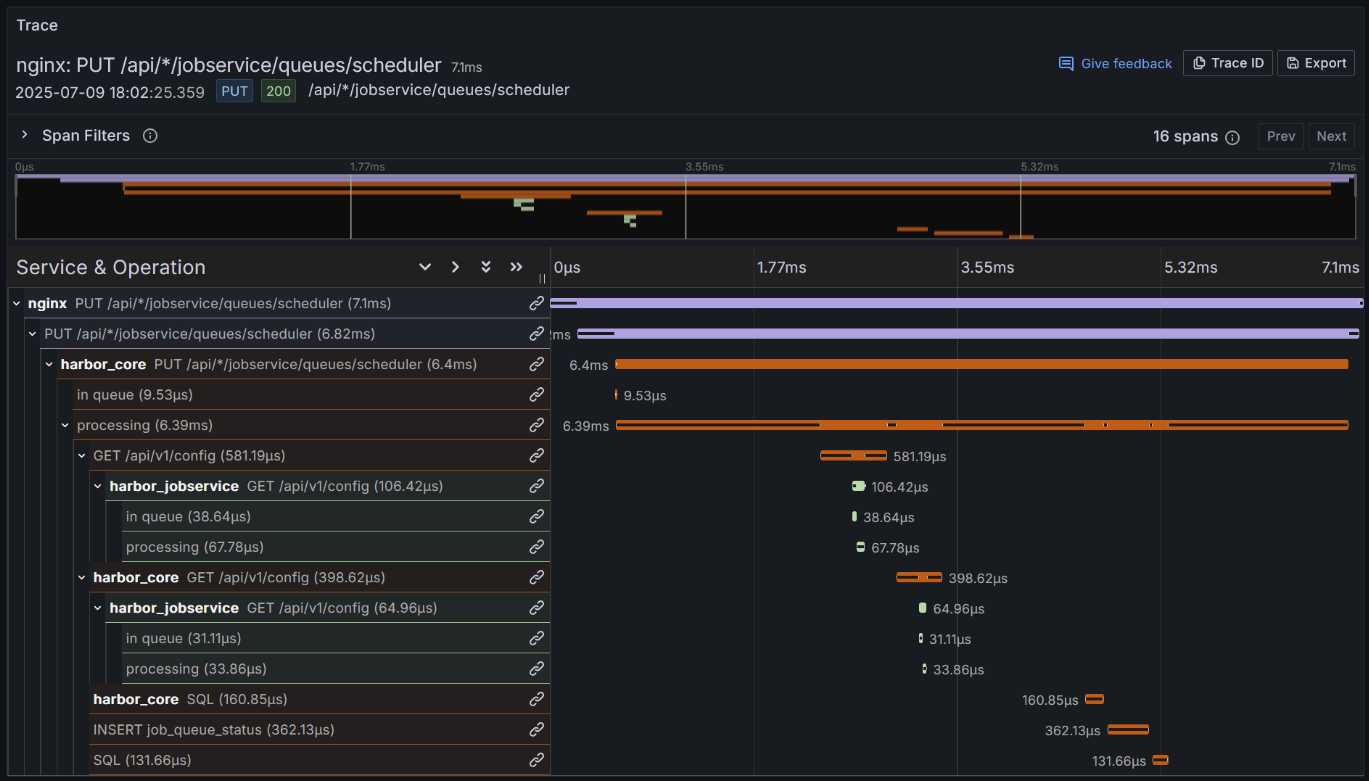Collapse one level with single right chevron
The height and width of the screenshot is (781, 1369).
(455, 267)
